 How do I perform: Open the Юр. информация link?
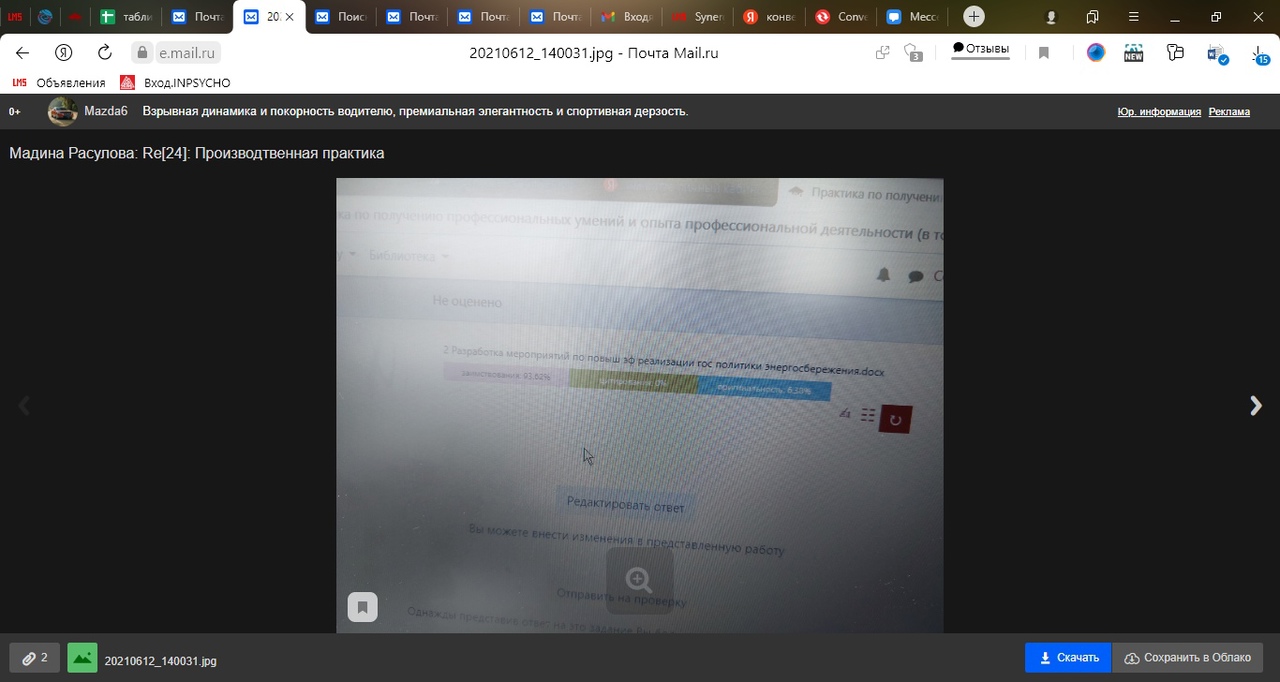tap(1159, 112)
